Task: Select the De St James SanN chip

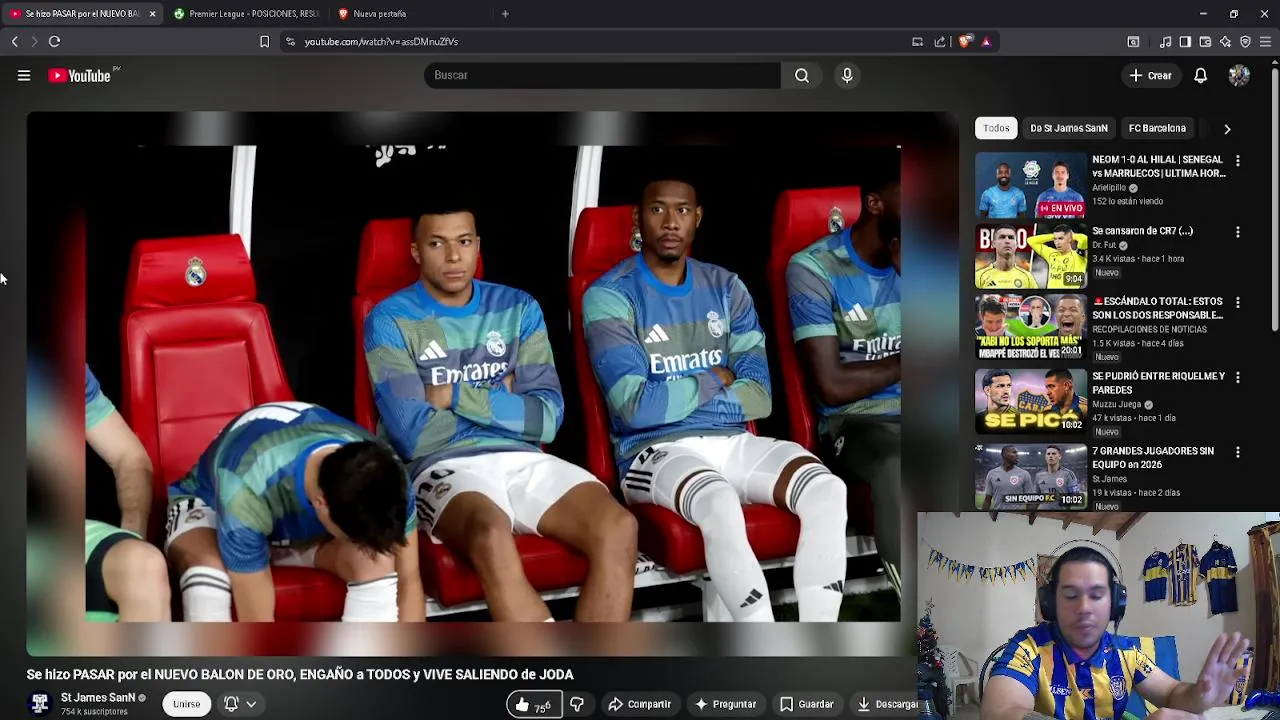Action: click(1069, 128)
